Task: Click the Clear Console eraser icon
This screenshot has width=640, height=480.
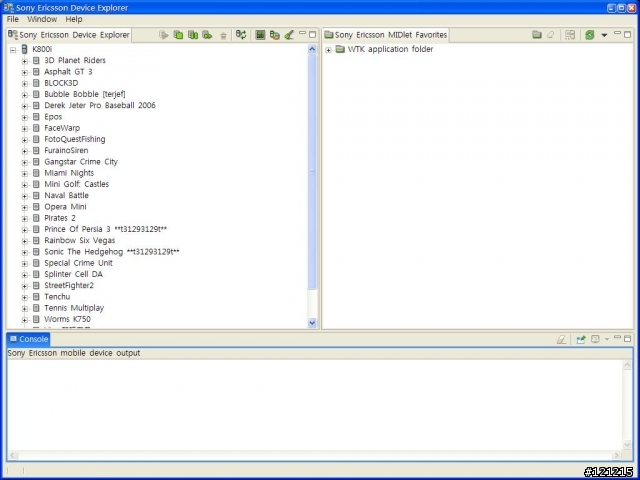Action: pyautogui.click(x=562, y=339)
